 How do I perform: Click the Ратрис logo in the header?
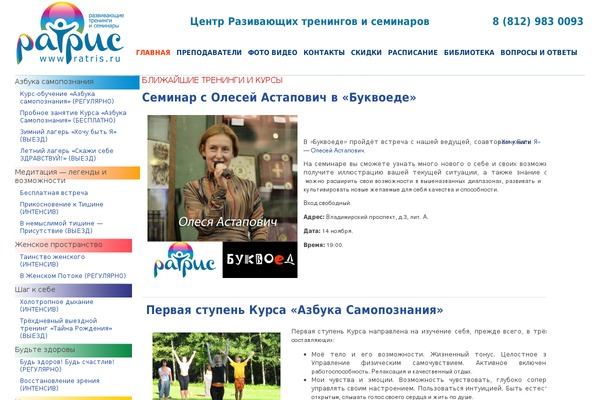coord(70,33)
